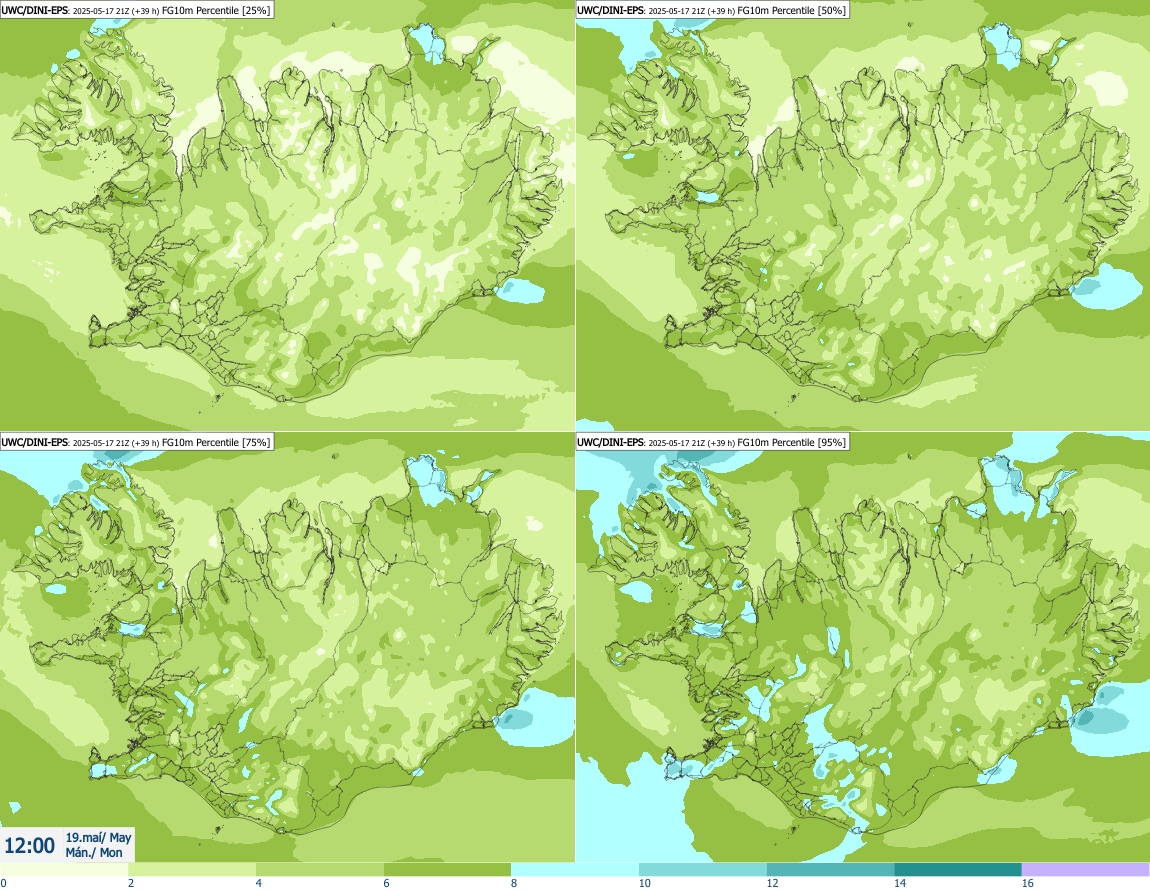Viewport: 1150px width, 891px height.
Task: Click the Percentile [50%] panel title label
Action: tap(712, 10)
